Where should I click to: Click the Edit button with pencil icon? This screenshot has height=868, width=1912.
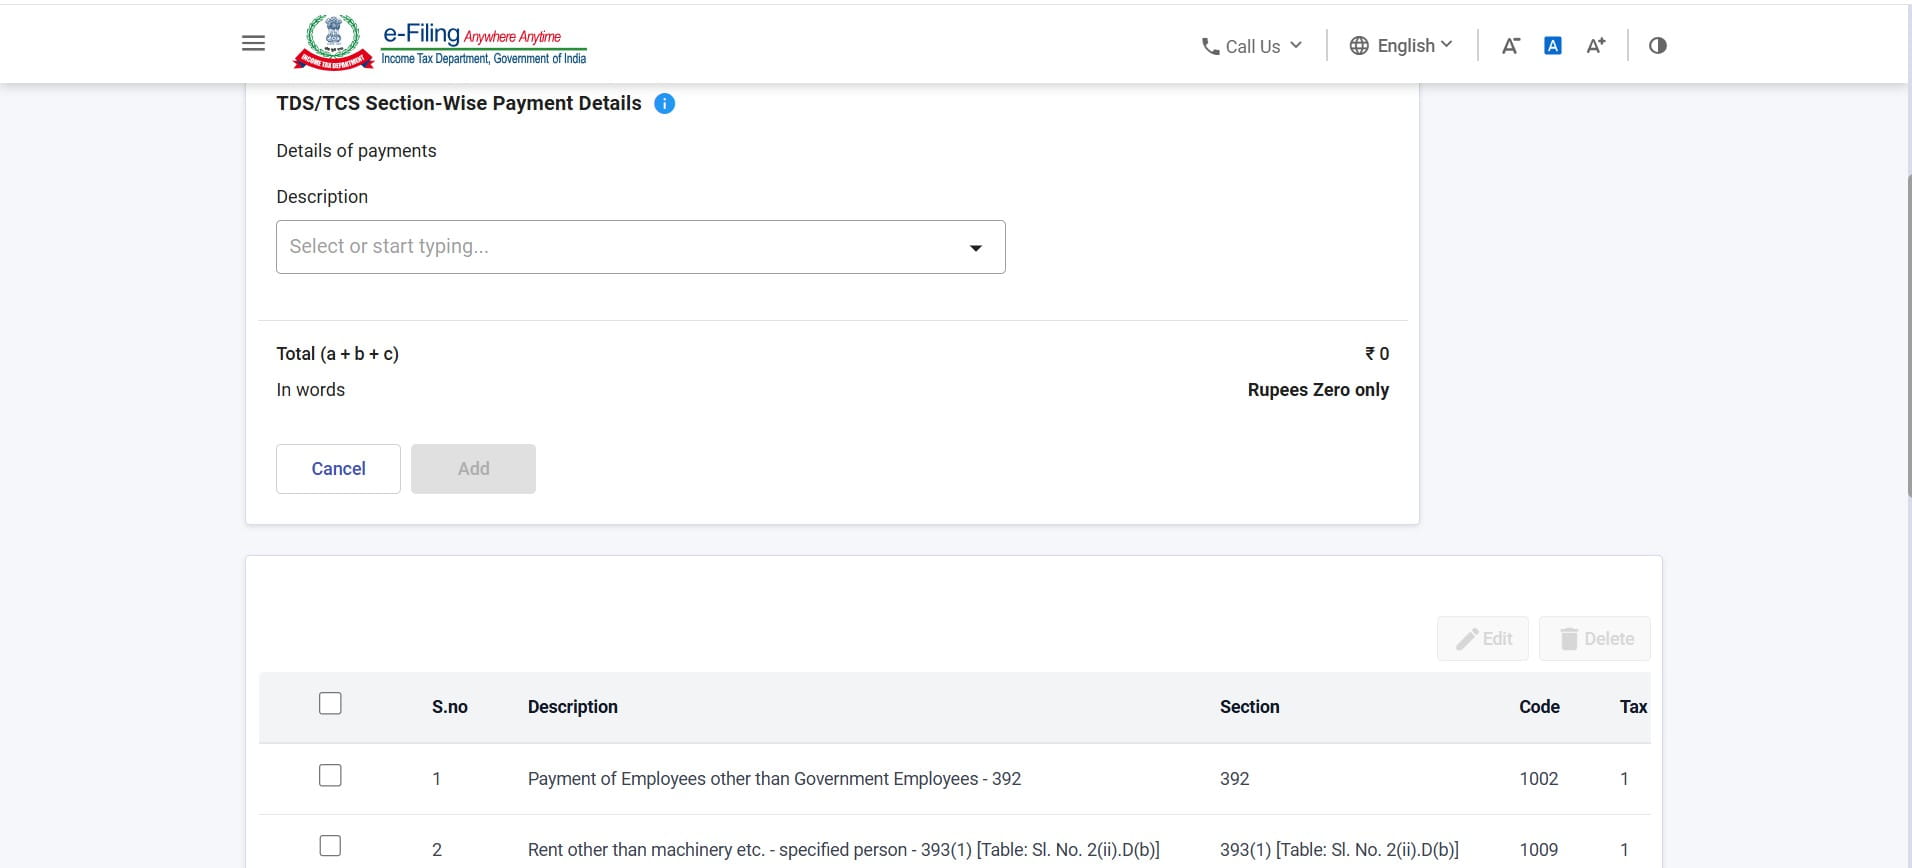1483,639
